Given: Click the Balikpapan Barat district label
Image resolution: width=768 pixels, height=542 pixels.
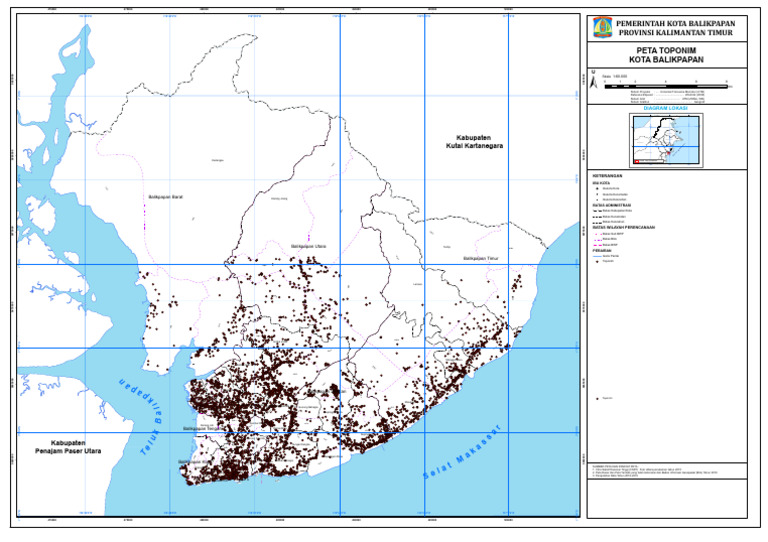Looking at the screenshot, I should [164, 198].
